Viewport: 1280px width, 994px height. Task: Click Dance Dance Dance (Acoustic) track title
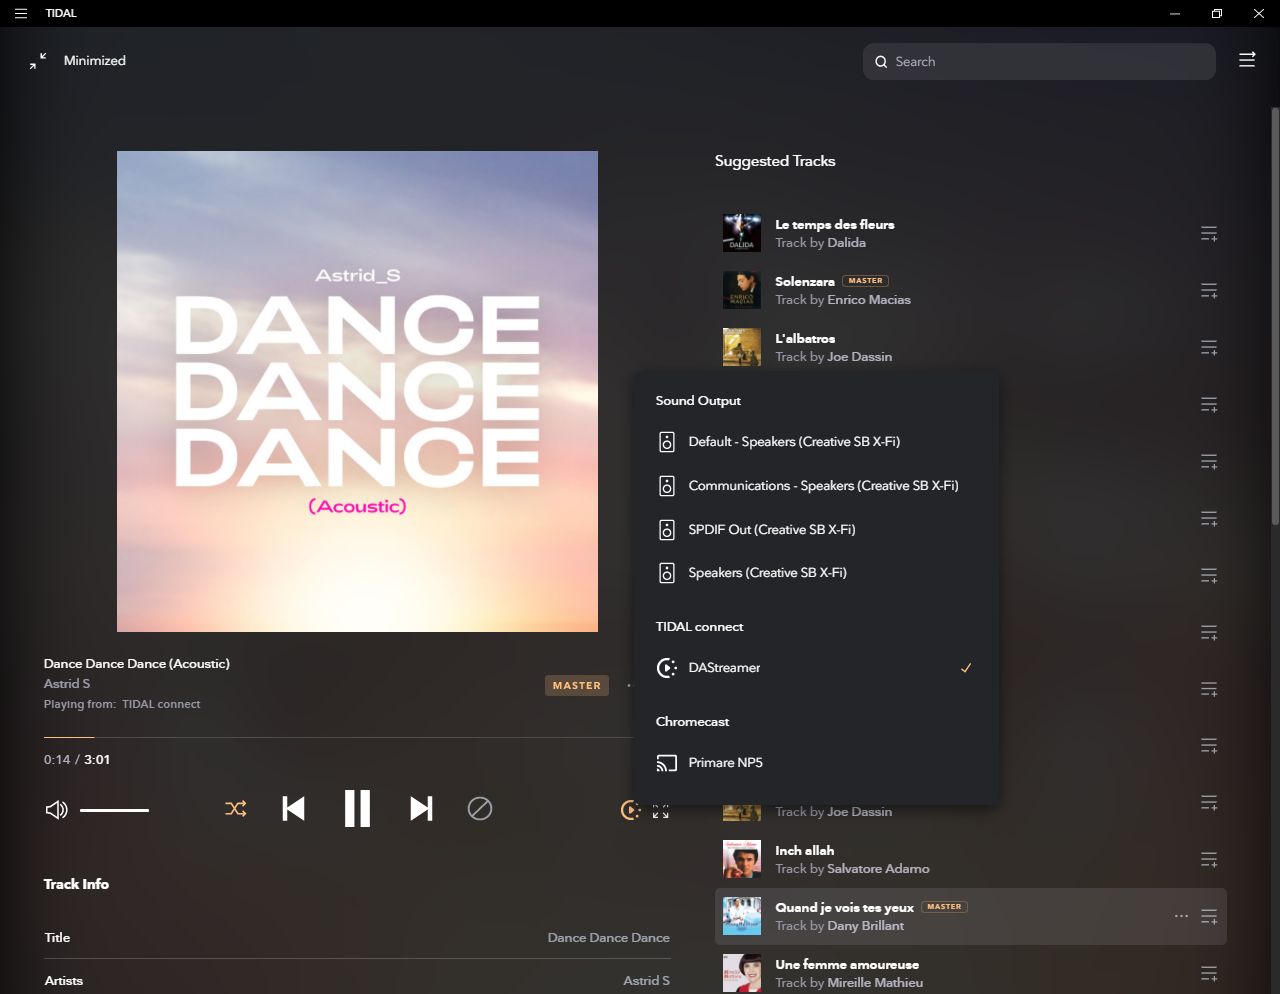[137, 663]
